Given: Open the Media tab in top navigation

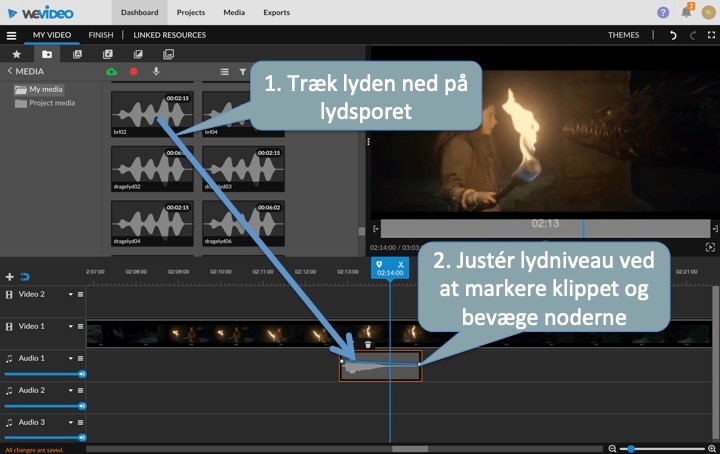Looking at the screenshot, I should point(234,12).
